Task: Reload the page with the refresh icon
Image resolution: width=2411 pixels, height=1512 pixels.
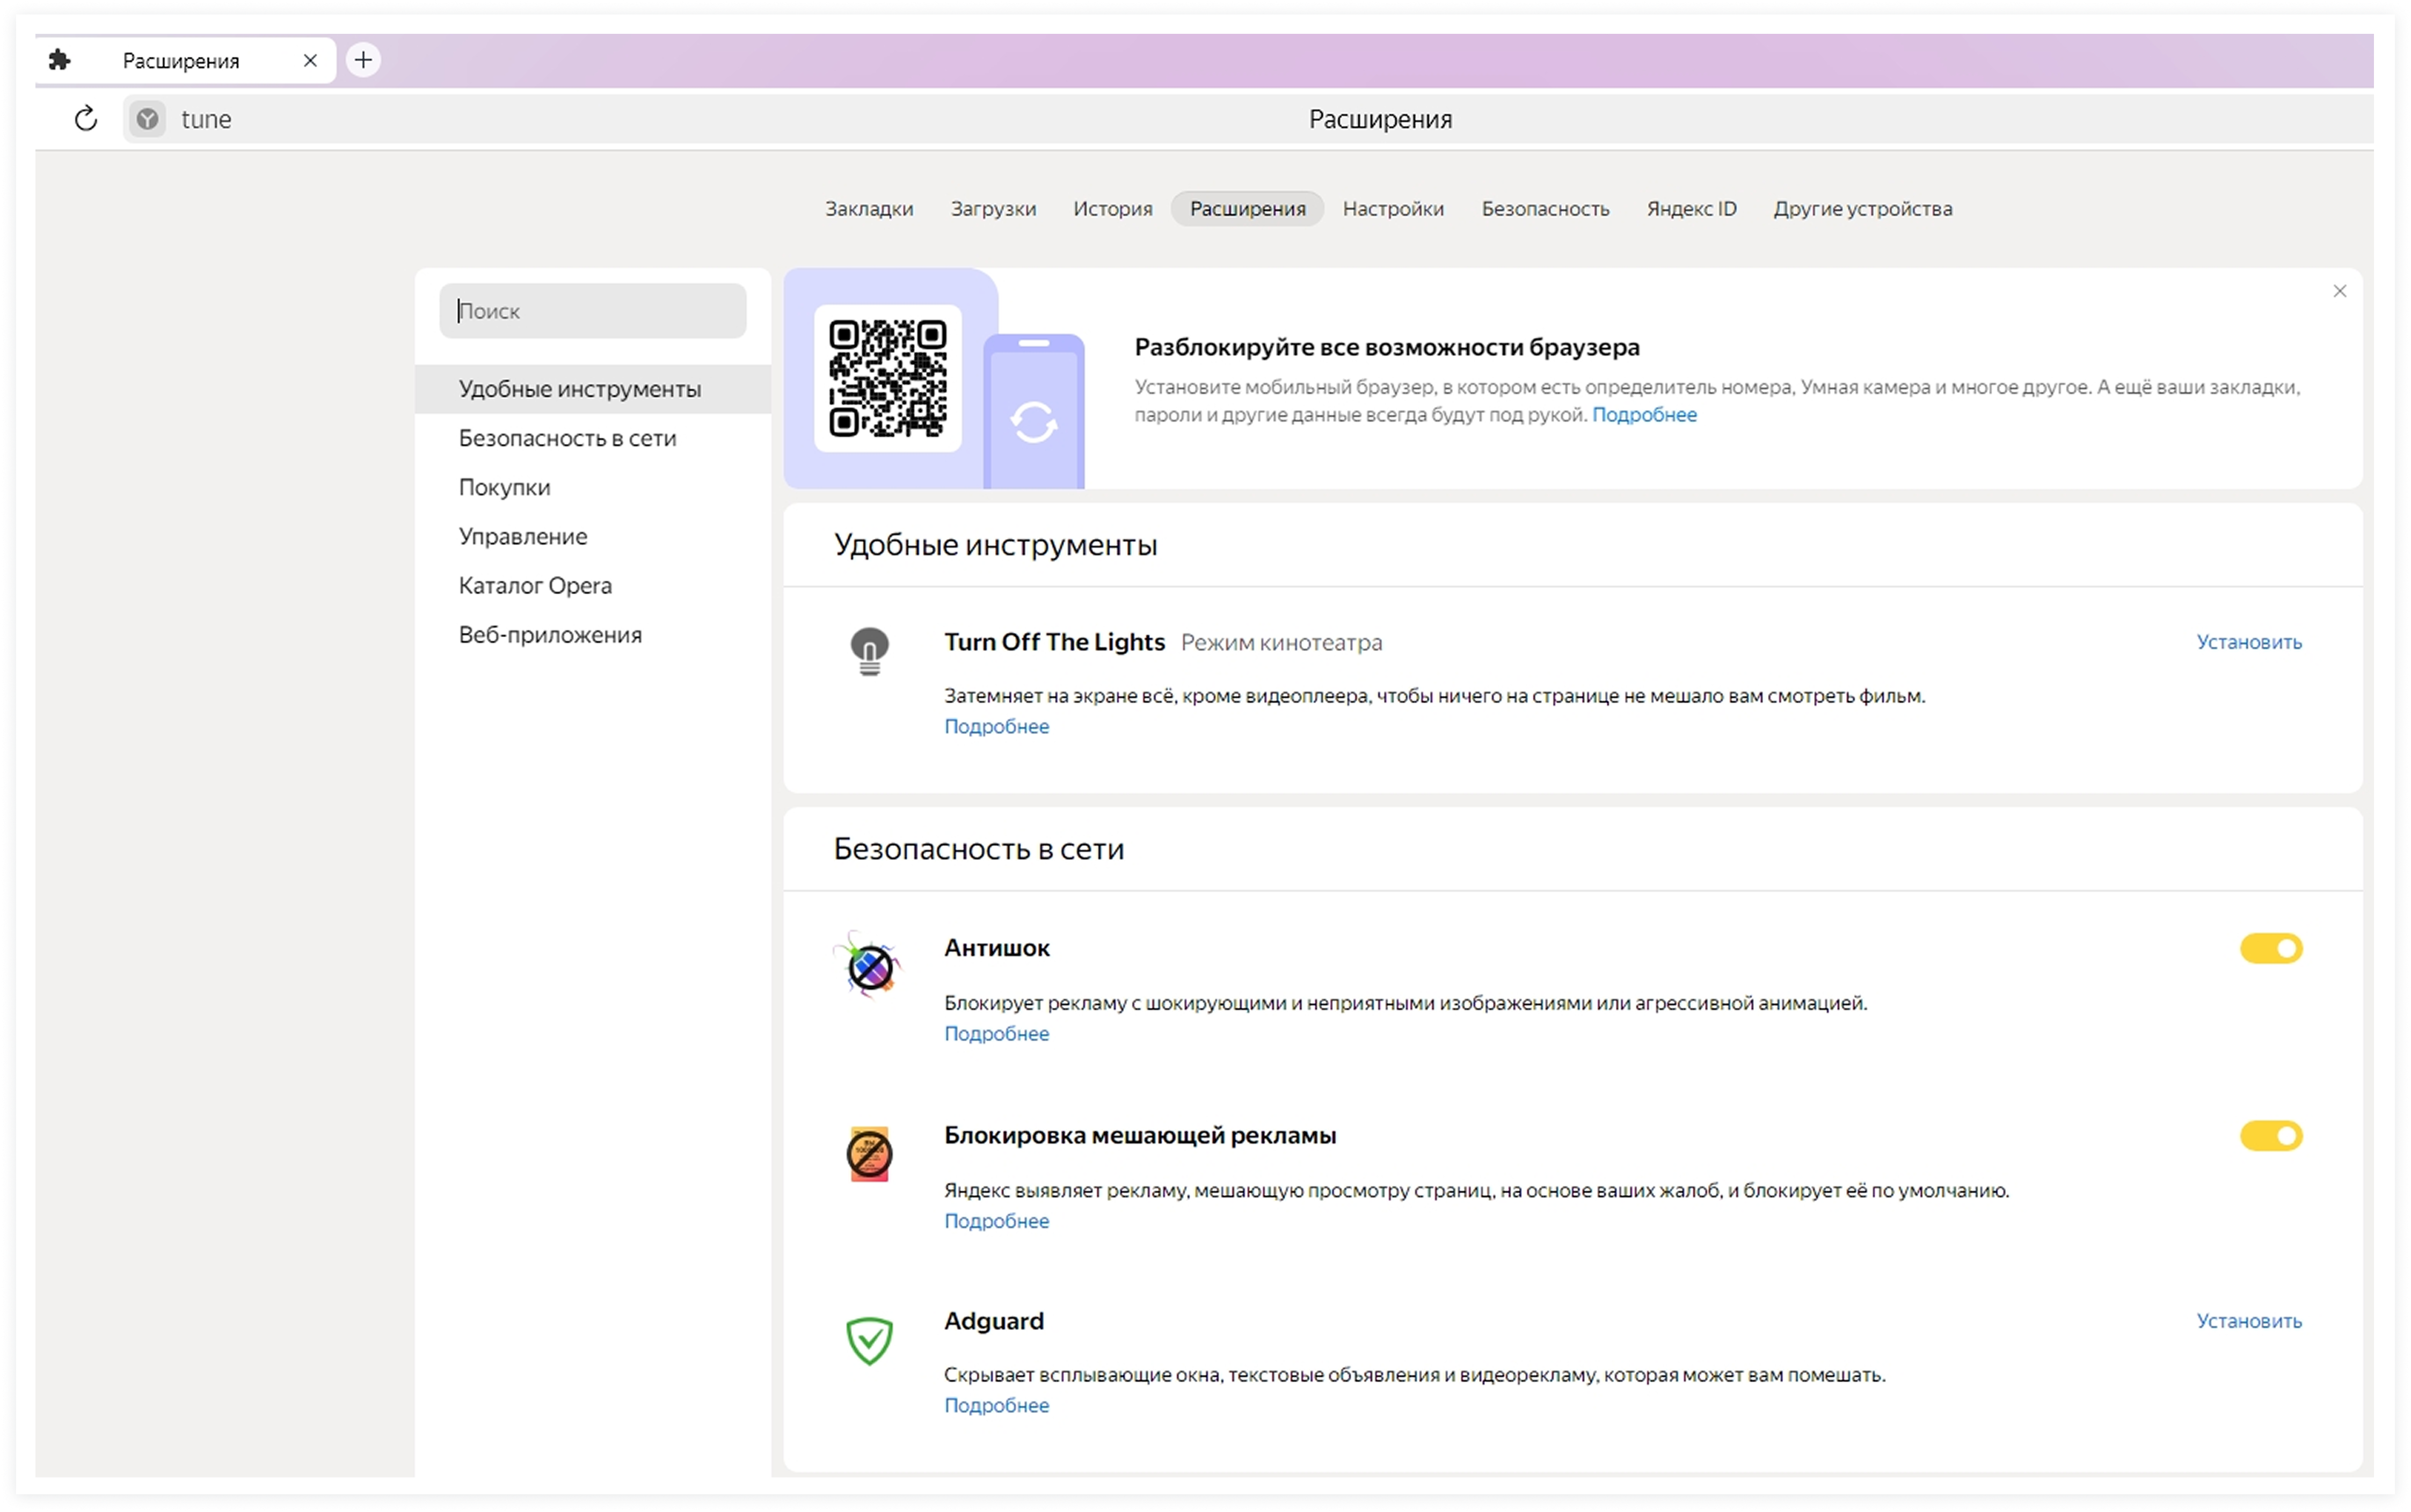Action: tap(86, 119)
